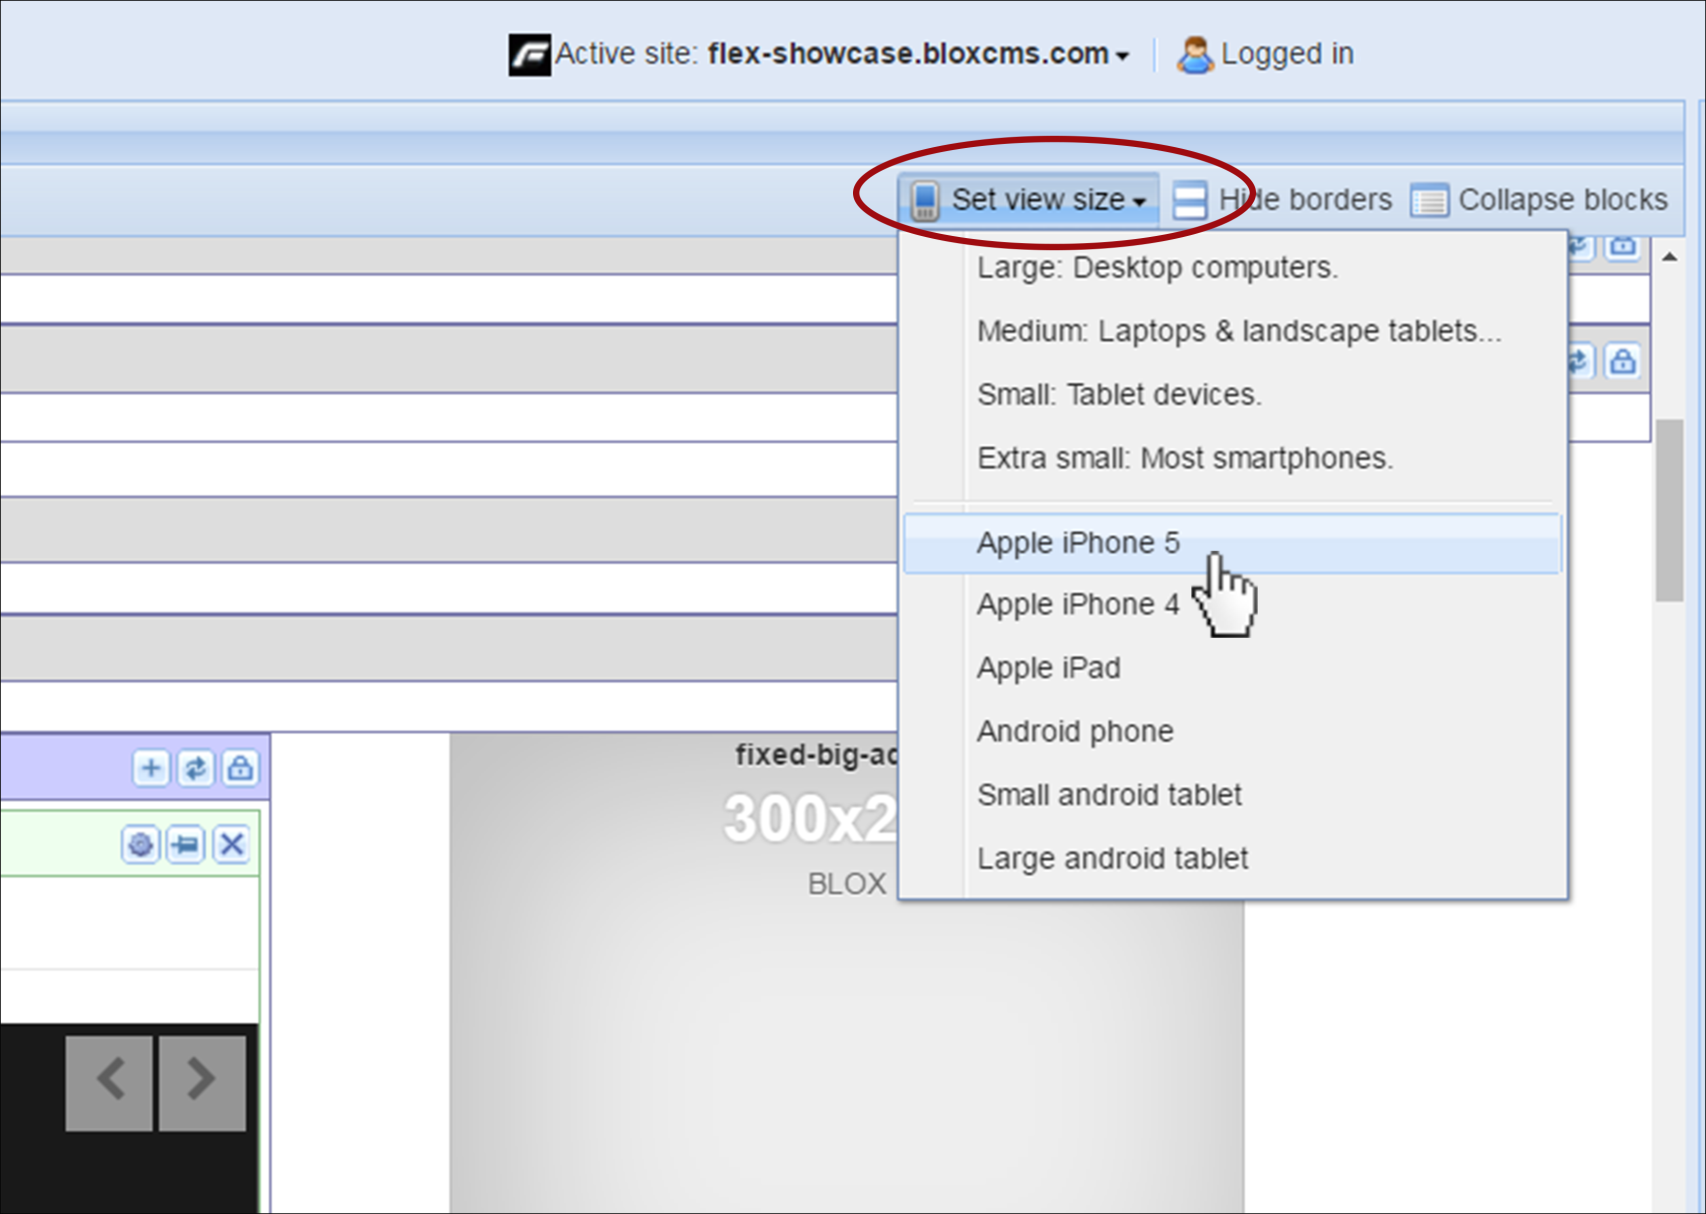Select Apple iPhone 5 view size
The width and height of the screenshot is (1706, 1214).
(1233, 543)
